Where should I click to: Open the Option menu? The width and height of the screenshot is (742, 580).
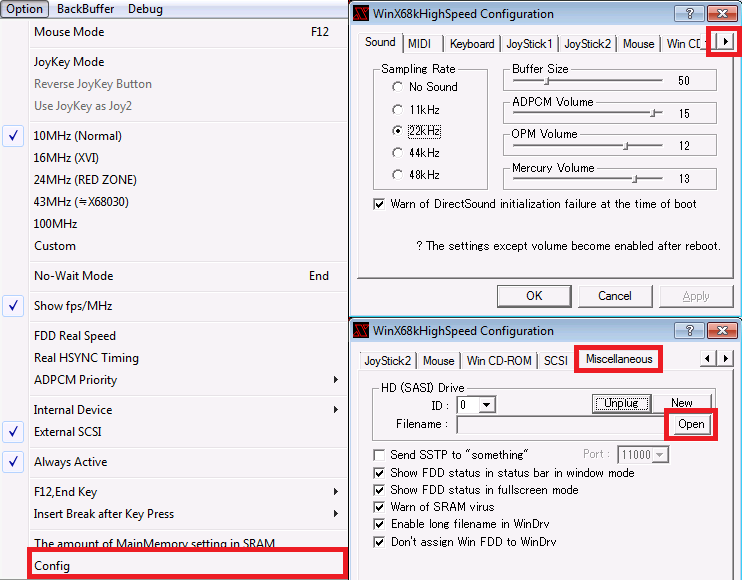click(x=24, y=9)
